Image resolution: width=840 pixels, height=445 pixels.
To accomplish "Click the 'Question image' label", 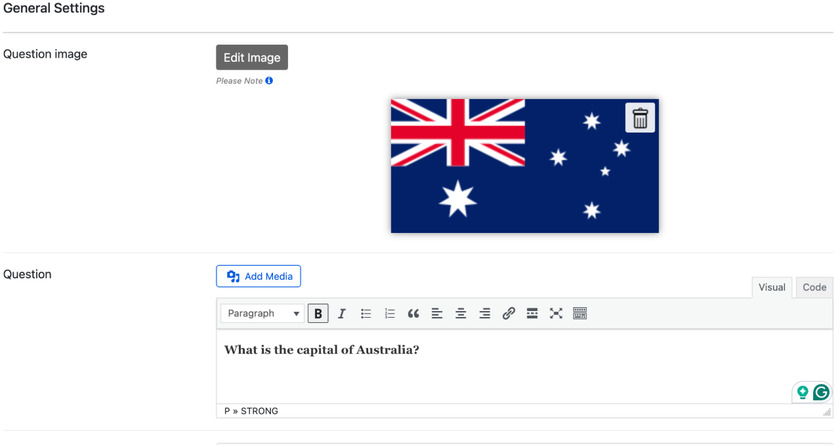I will coord(45,54).
